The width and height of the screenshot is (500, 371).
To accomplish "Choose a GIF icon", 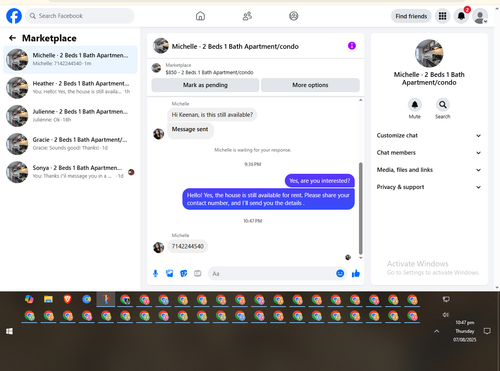I will pos(198,274).
